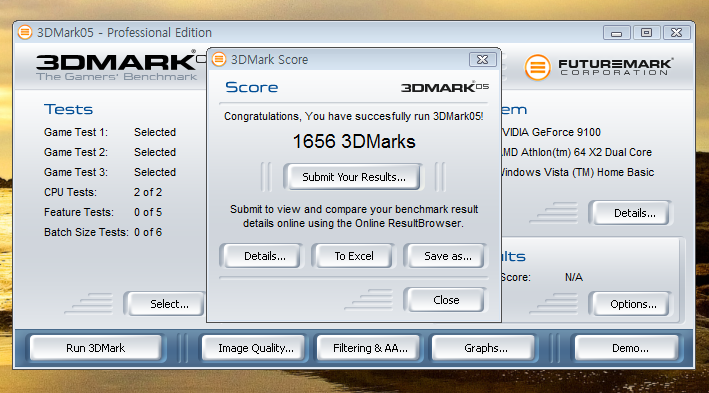Click Windows Vista Home Basic text
This screenshot has height=393, width=709.
click(578, 172)
